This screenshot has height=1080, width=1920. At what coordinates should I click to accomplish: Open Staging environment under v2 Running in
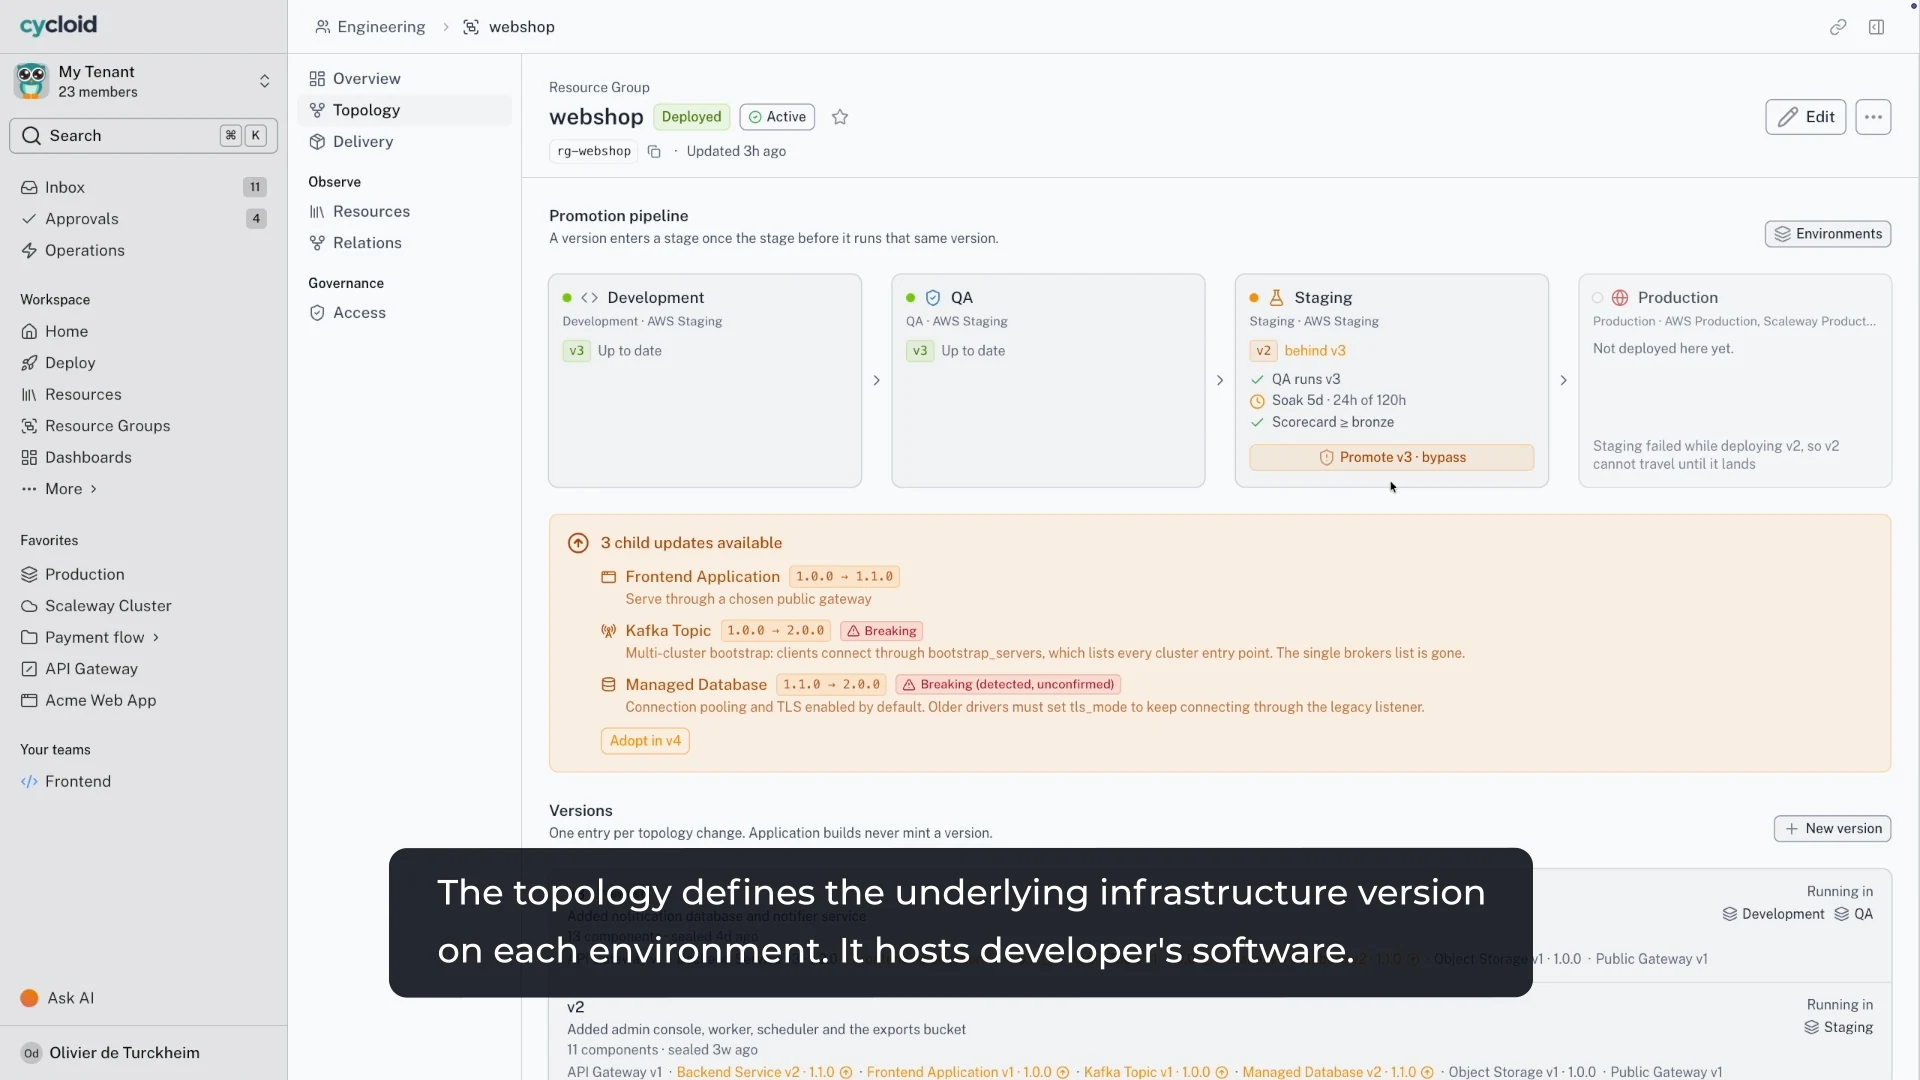click(x=1838, y=1028)
